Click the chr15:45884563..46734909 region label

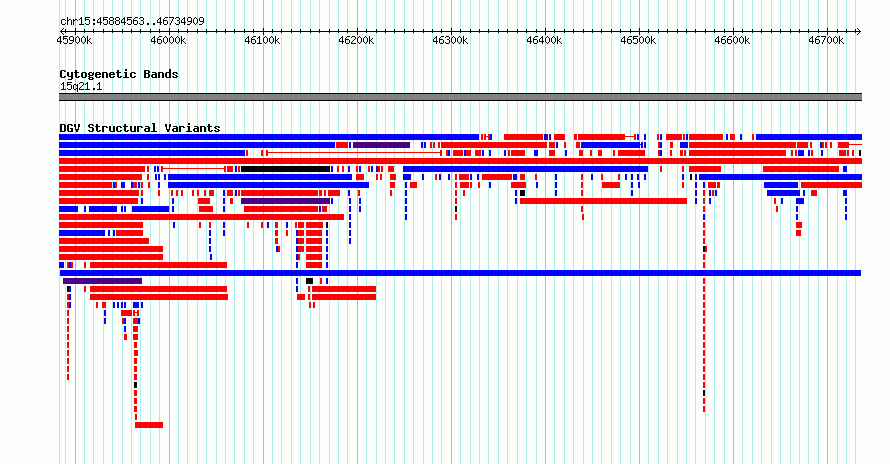pos(132,22)
